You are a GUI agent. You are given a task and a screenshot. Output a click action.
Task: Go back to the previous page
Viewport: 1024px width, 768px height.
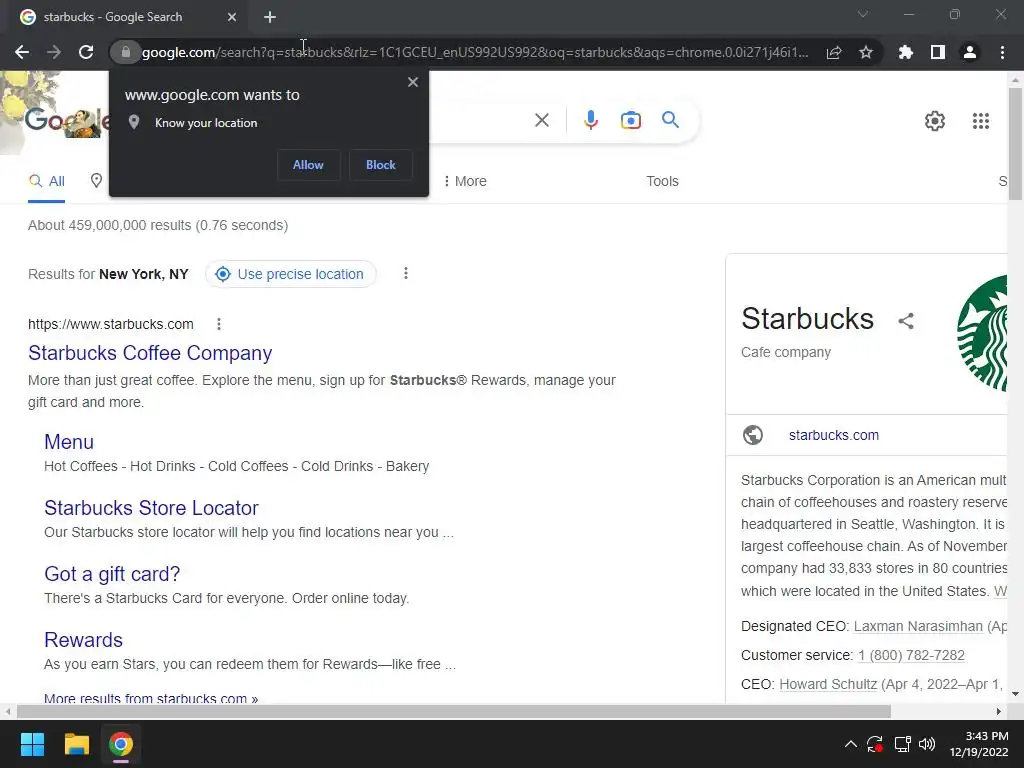click(22, 52)
